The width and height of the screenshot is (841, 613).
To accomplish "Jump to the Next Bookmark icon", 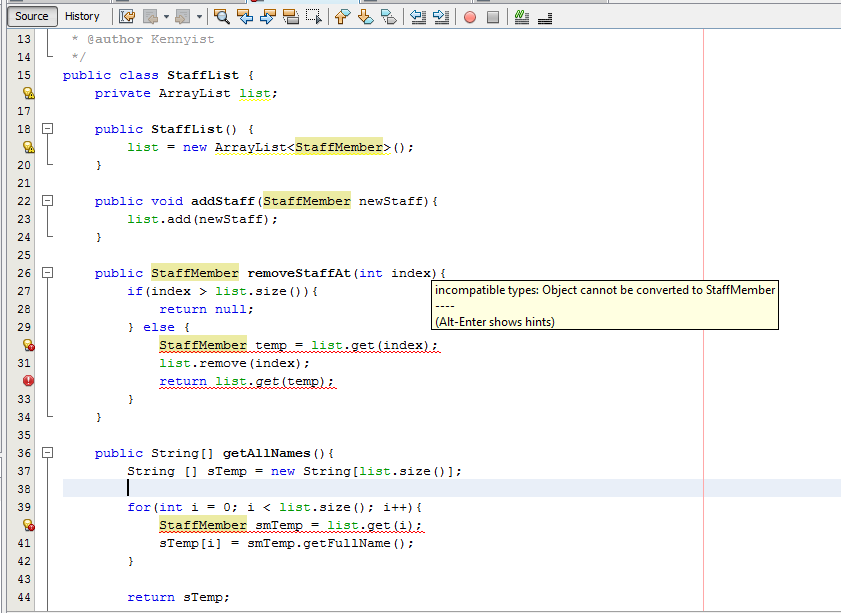I will 365,16.
